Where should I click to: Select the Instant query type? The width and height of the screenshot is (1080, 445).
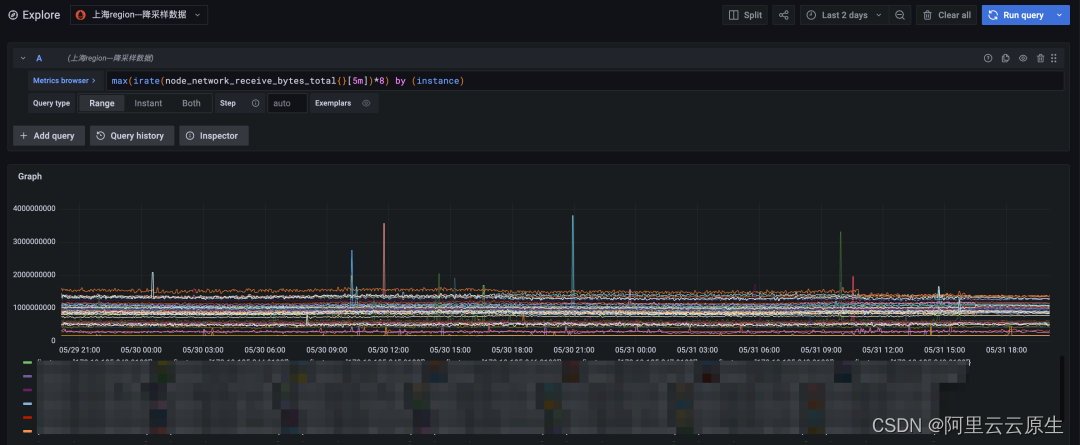click(x=148, y=103)
